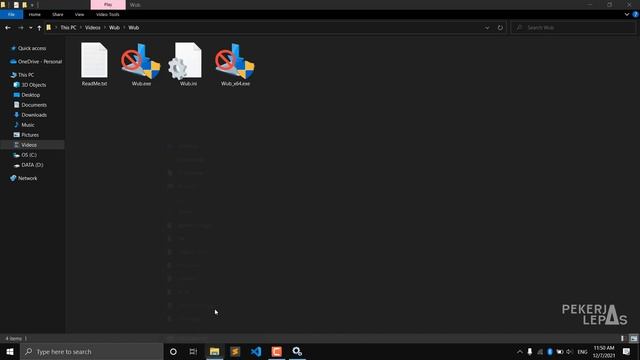
Task: Open Pictures folder in sidebar
Action: pyautogui.click(x=30, y=135)
